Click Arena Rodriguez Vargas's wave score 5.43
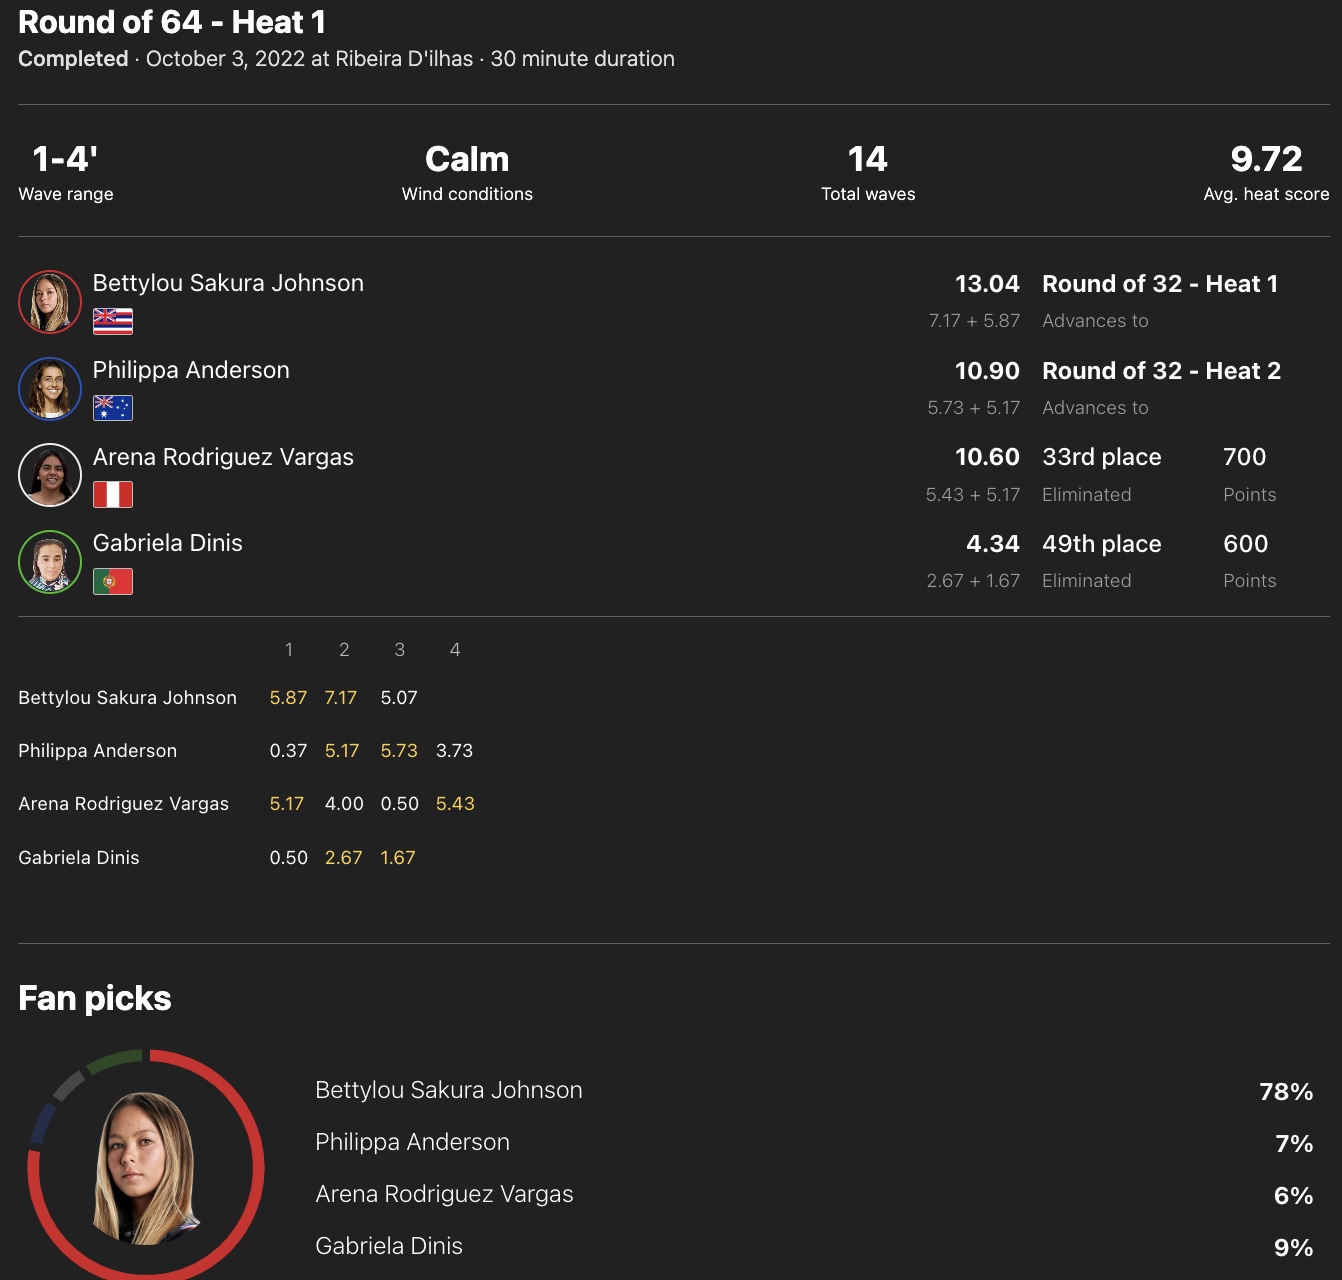 tap(455, 804)
